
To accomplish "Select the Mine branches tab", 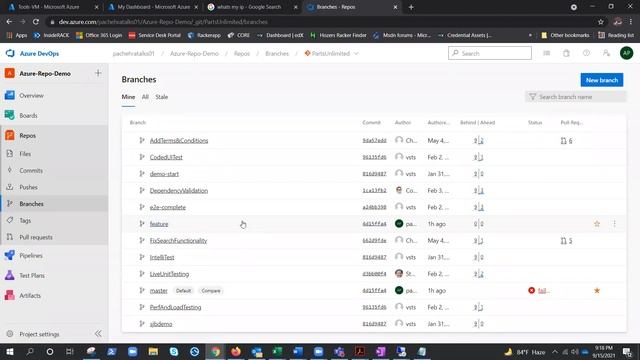I will (128, 97).
